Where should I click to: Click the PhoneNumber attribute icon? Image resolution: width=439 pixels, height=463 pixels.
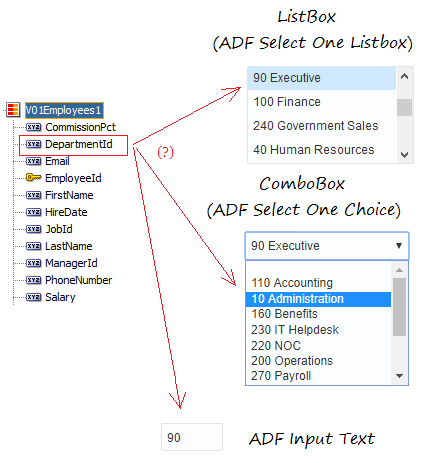(33, 280)
